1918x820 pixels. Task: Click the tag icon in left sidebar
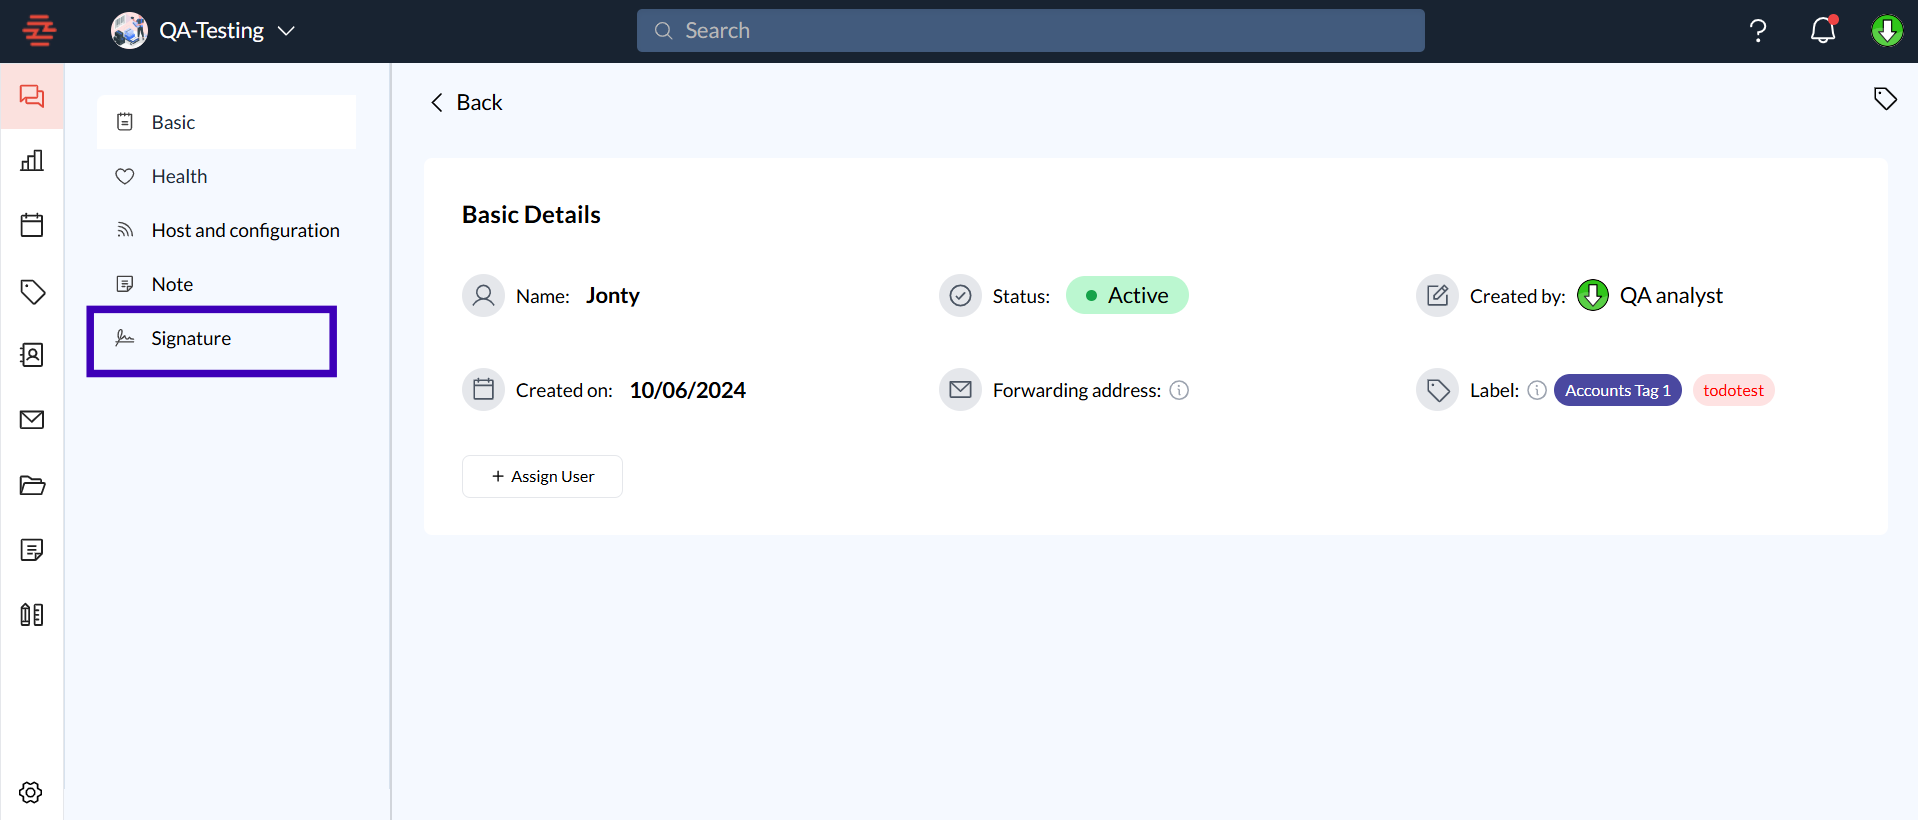32,291
